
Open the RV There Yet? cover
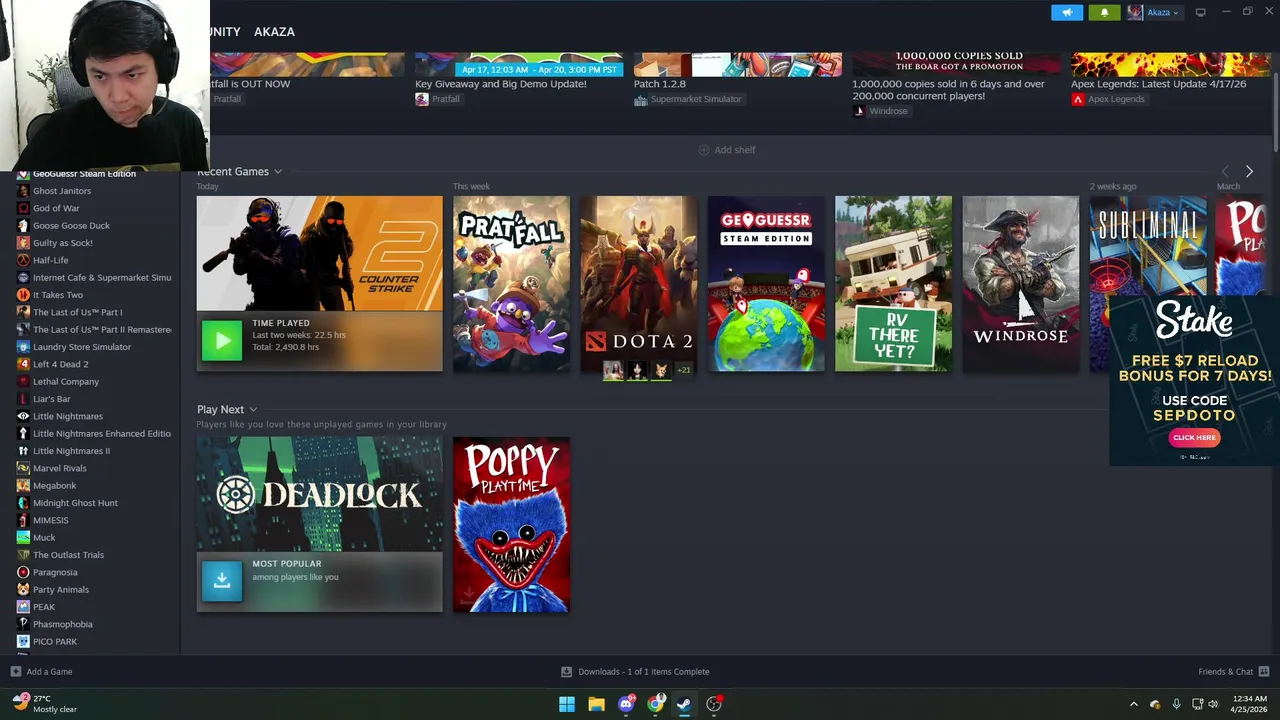893,284
